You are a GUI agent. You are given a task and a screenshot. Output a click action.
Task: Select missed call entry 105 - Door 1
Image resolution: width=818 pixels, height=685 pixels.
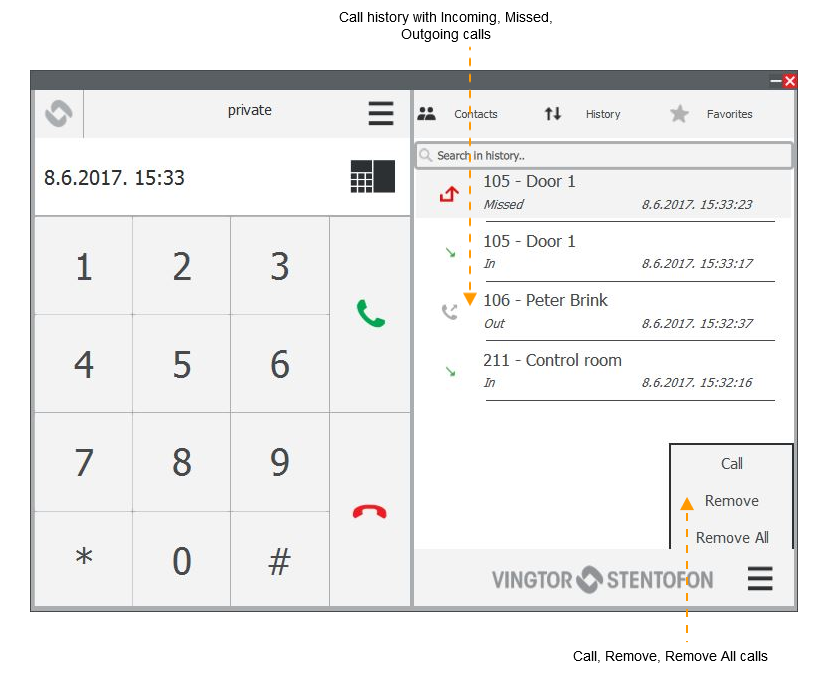[603, 193]
